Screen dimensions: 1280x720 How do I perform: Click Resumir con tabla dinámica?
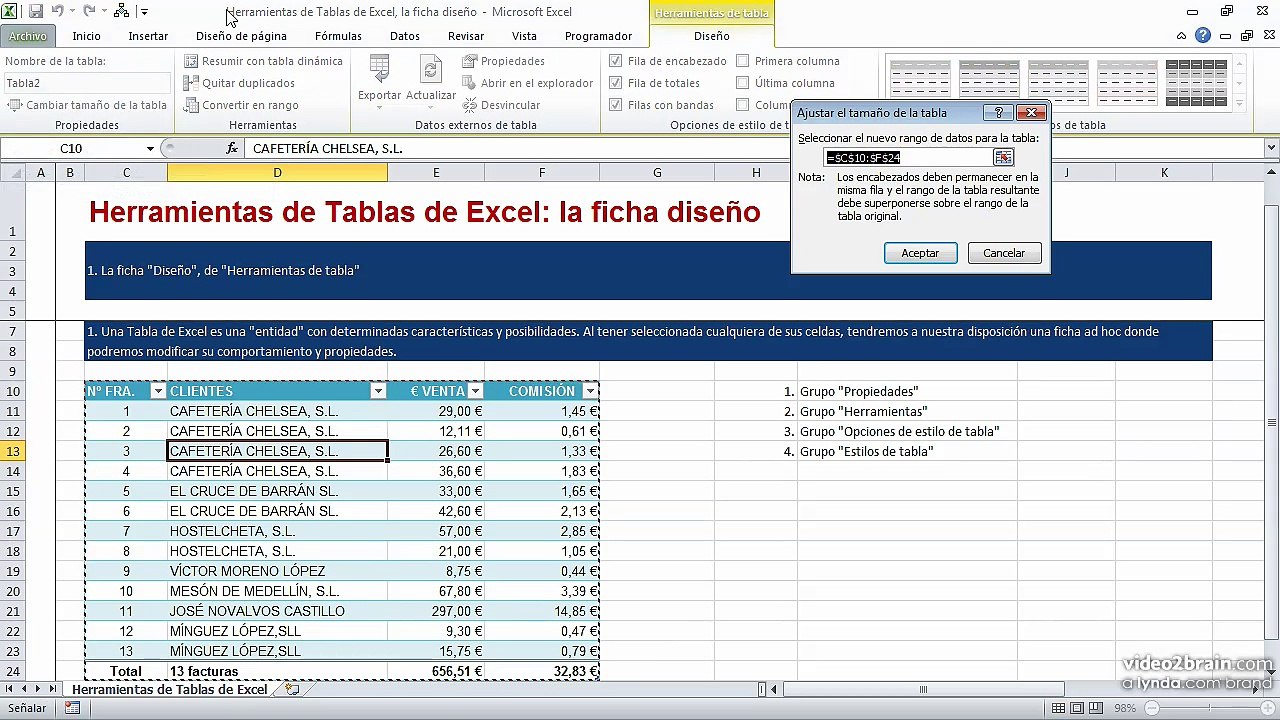[263, 61]
